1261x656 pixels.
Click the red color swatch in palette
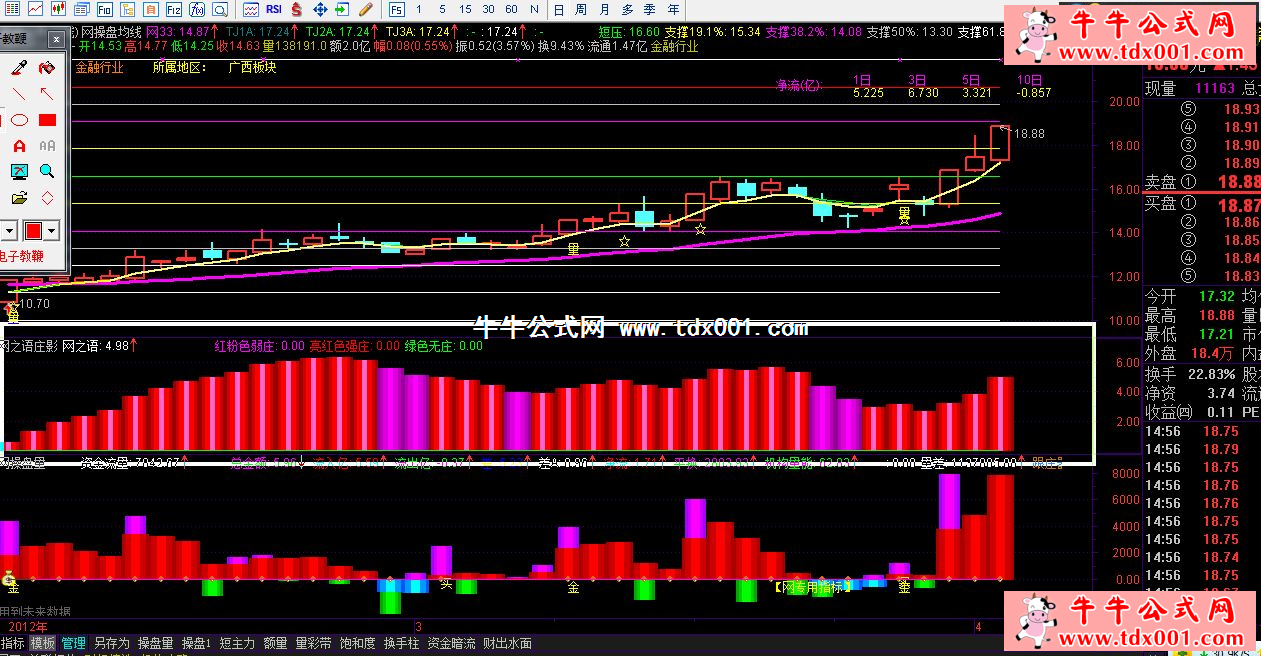coord(33,231)
